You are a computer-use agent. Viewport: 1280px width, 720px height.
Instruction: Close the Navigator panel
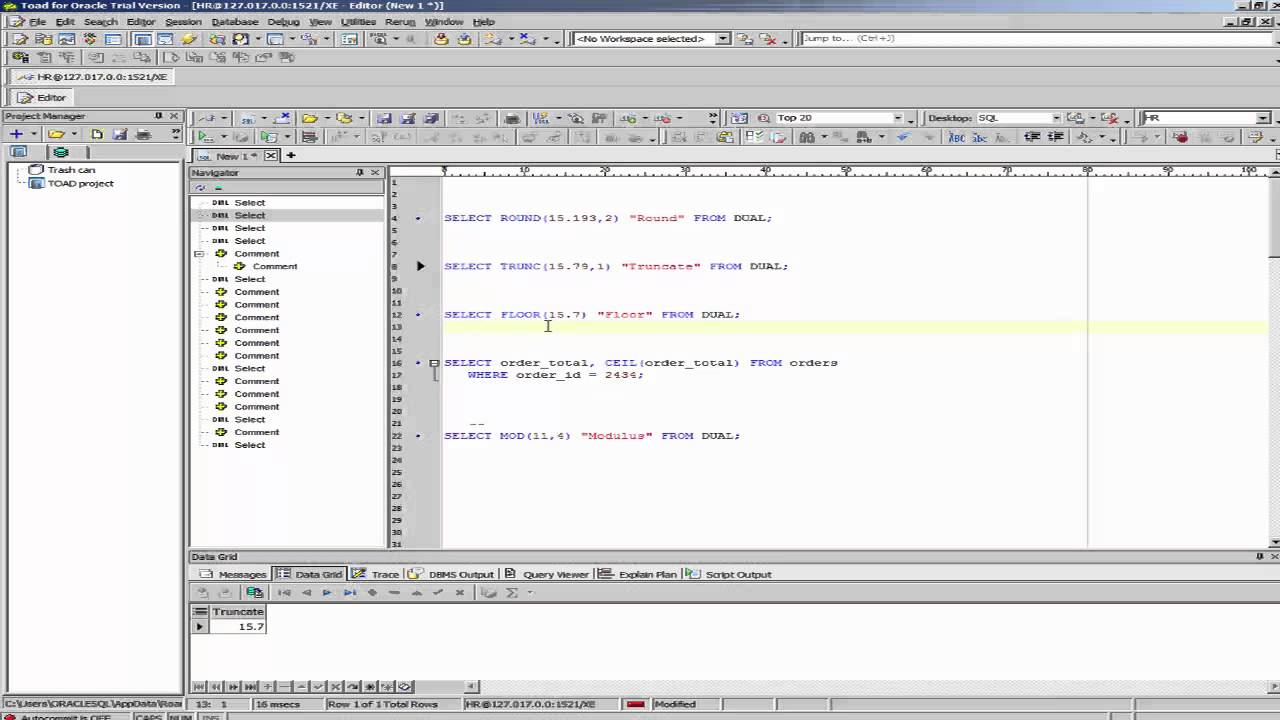[375, 173]
